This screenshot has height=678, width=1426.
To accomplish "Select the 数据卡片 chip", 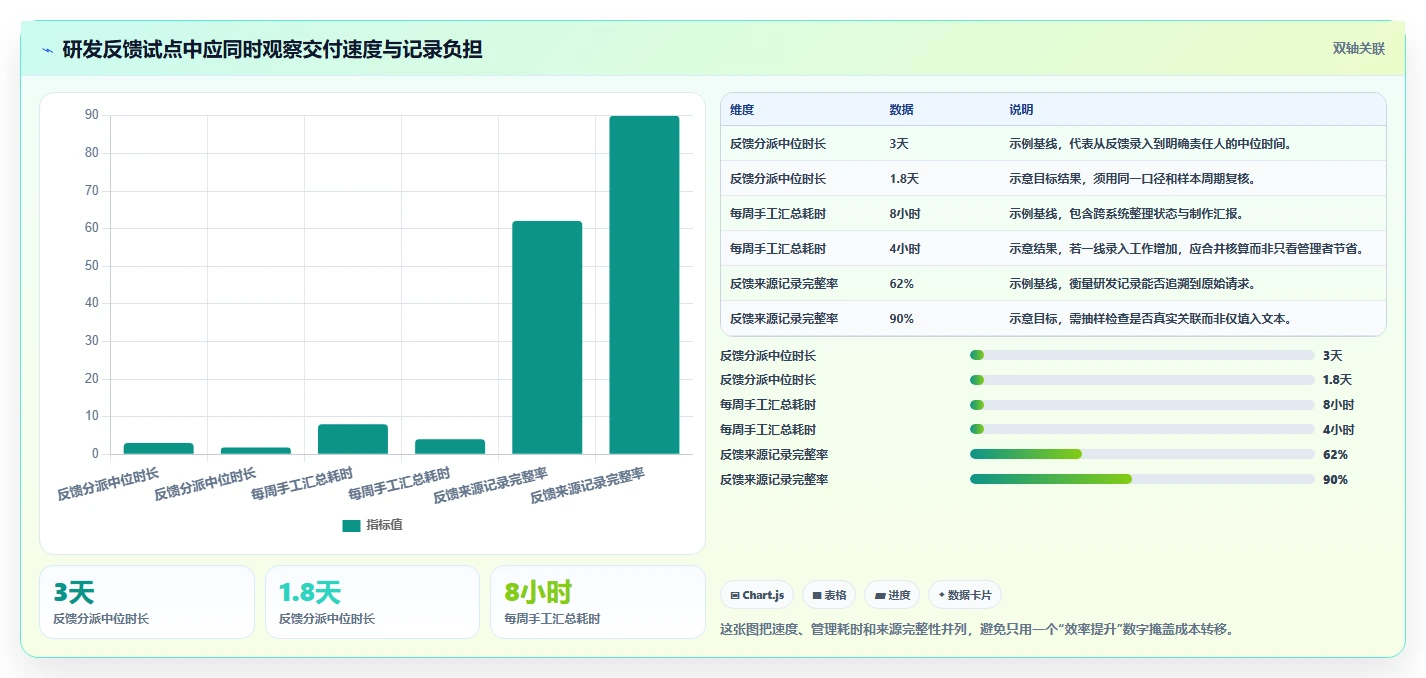I will pyautogui.click(x=965, y=595).
